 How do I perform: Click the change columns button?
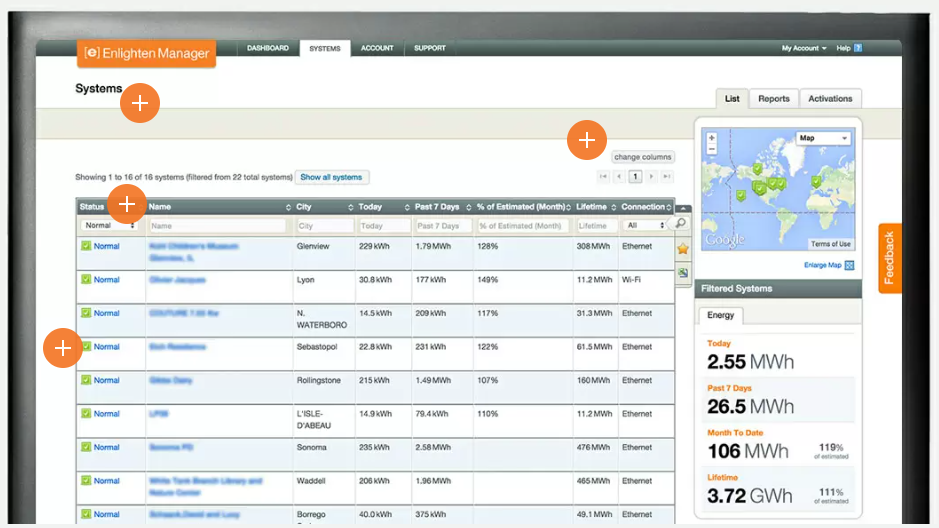pyautogui.click(x=643, y=157)
